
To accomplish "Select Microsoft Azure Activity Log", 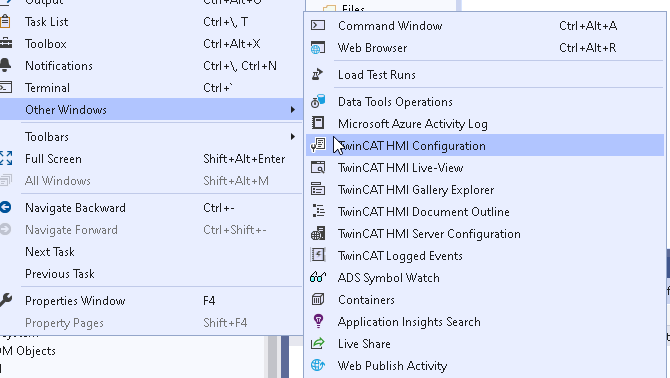I will tap(485, 124).
